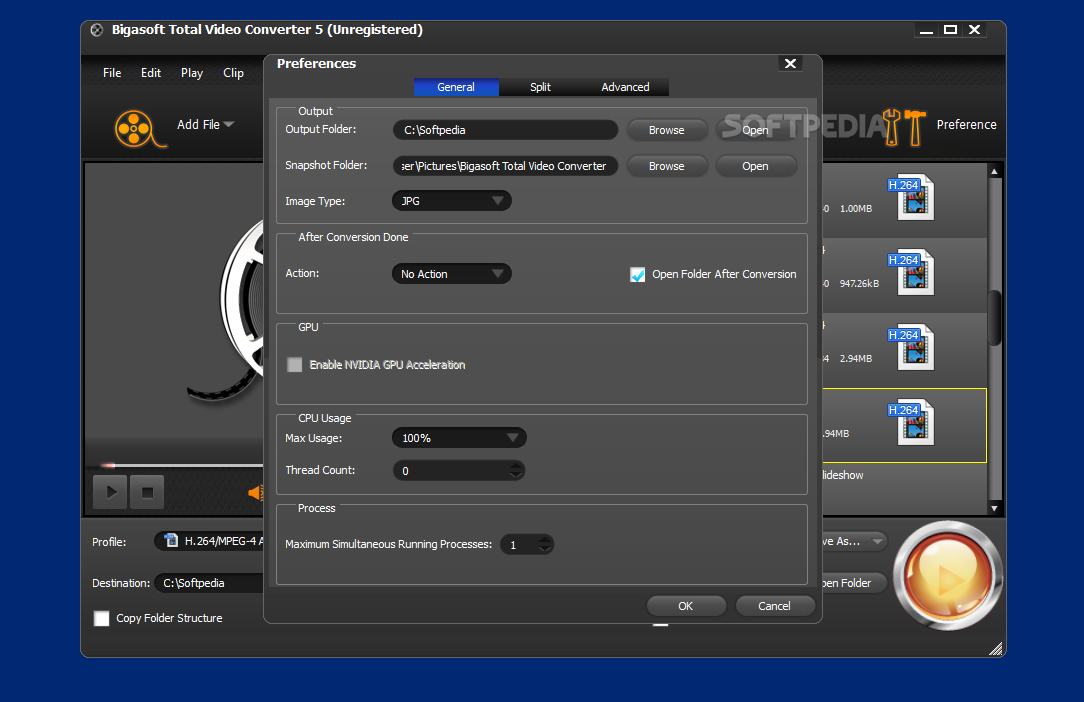1084x702 pixels.
Task: Click the Add File film reel icon
Action: coord(139,129)
